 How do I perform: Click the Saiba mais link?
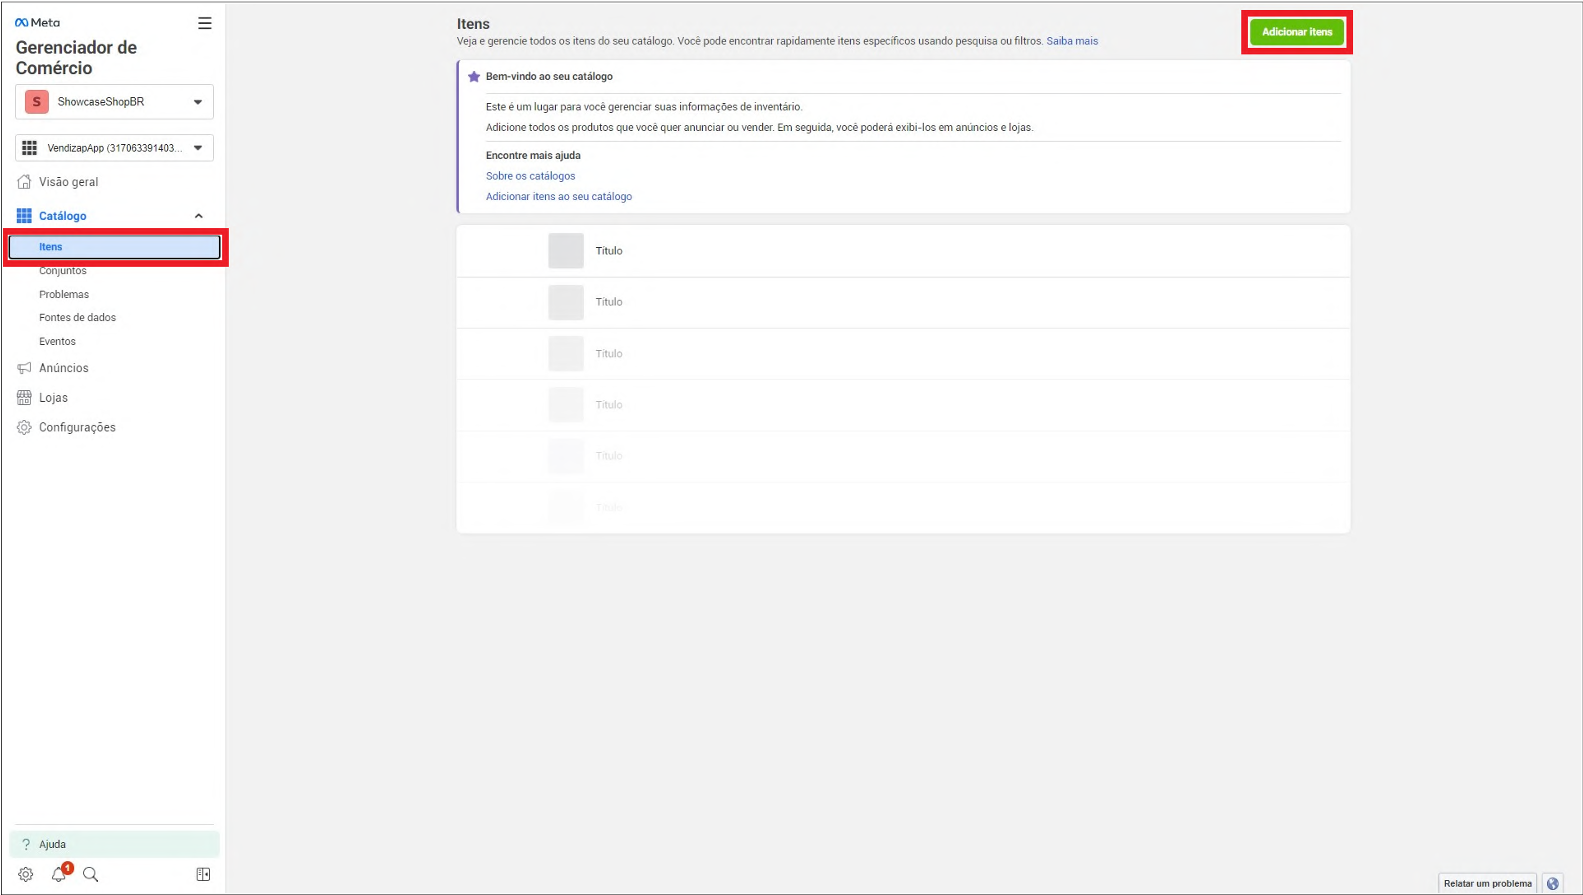click(1071, 41)
